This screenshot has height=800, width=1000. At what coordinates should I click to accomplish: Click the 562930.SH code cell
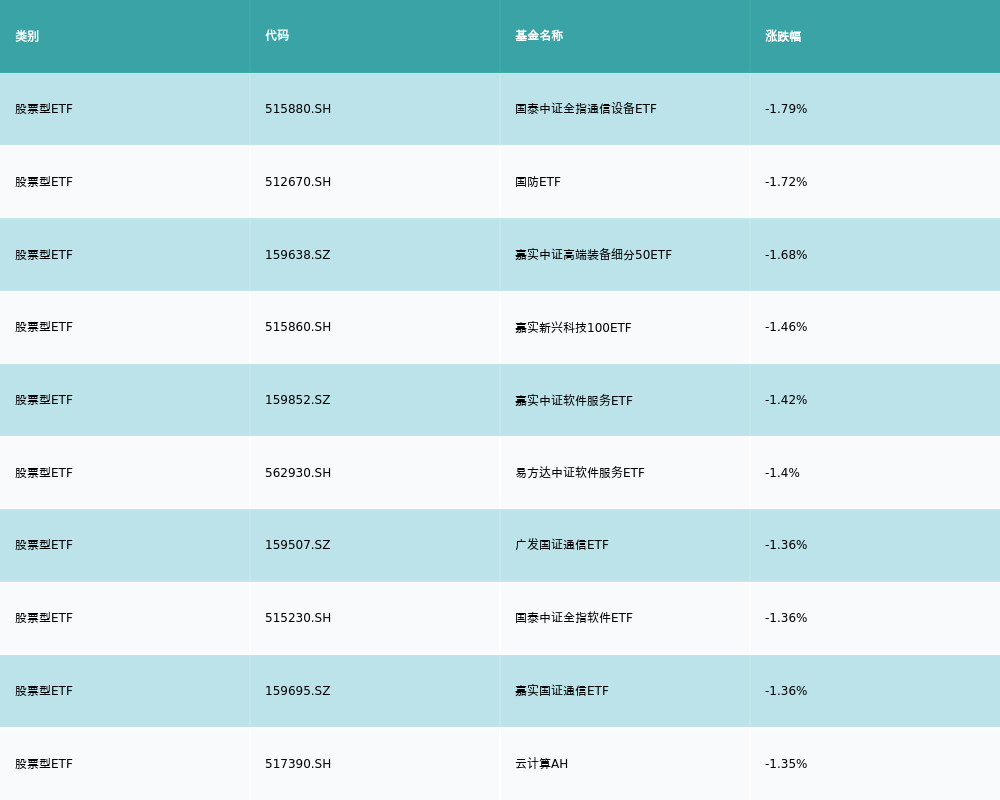298,473
